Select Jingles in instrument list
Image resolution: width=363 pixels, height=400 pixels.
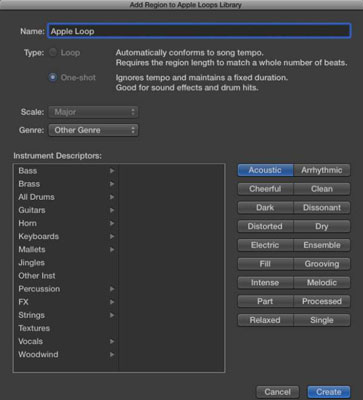pos(66,263)
